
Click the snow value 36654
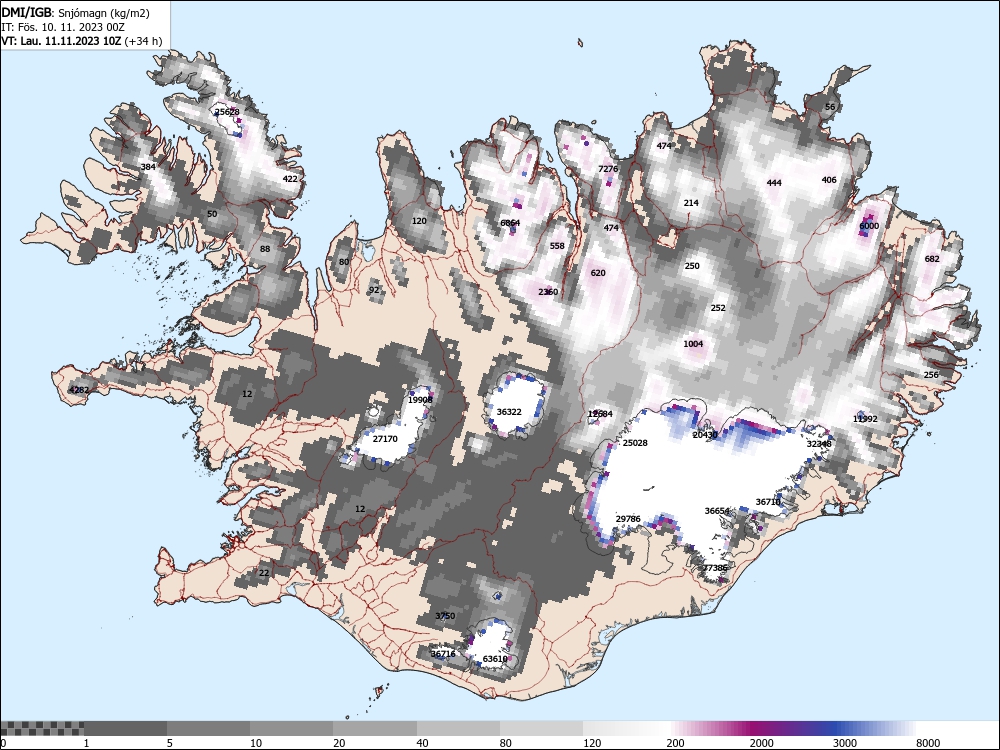click(x=717, y=511)
